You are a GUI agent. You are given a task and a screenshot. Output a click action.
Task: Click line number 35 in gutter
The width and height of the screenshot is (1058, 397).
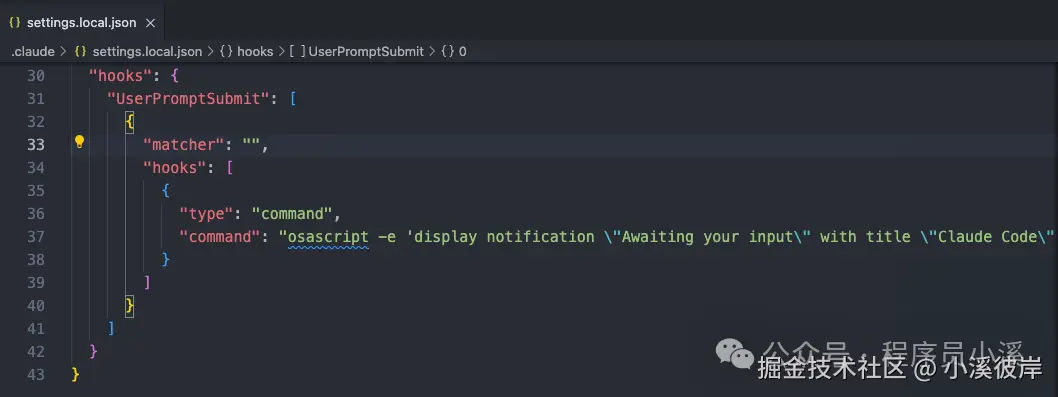point(36,190)
